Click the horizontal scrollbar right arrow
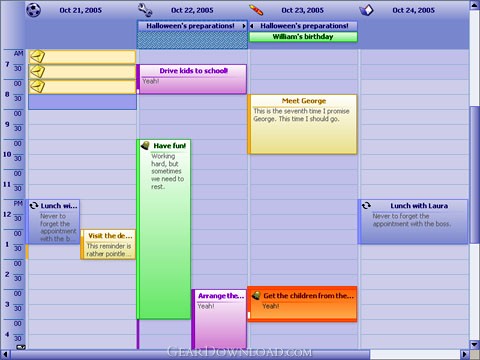The width and height of the screenshot is (480, 360). coord(464,354)
